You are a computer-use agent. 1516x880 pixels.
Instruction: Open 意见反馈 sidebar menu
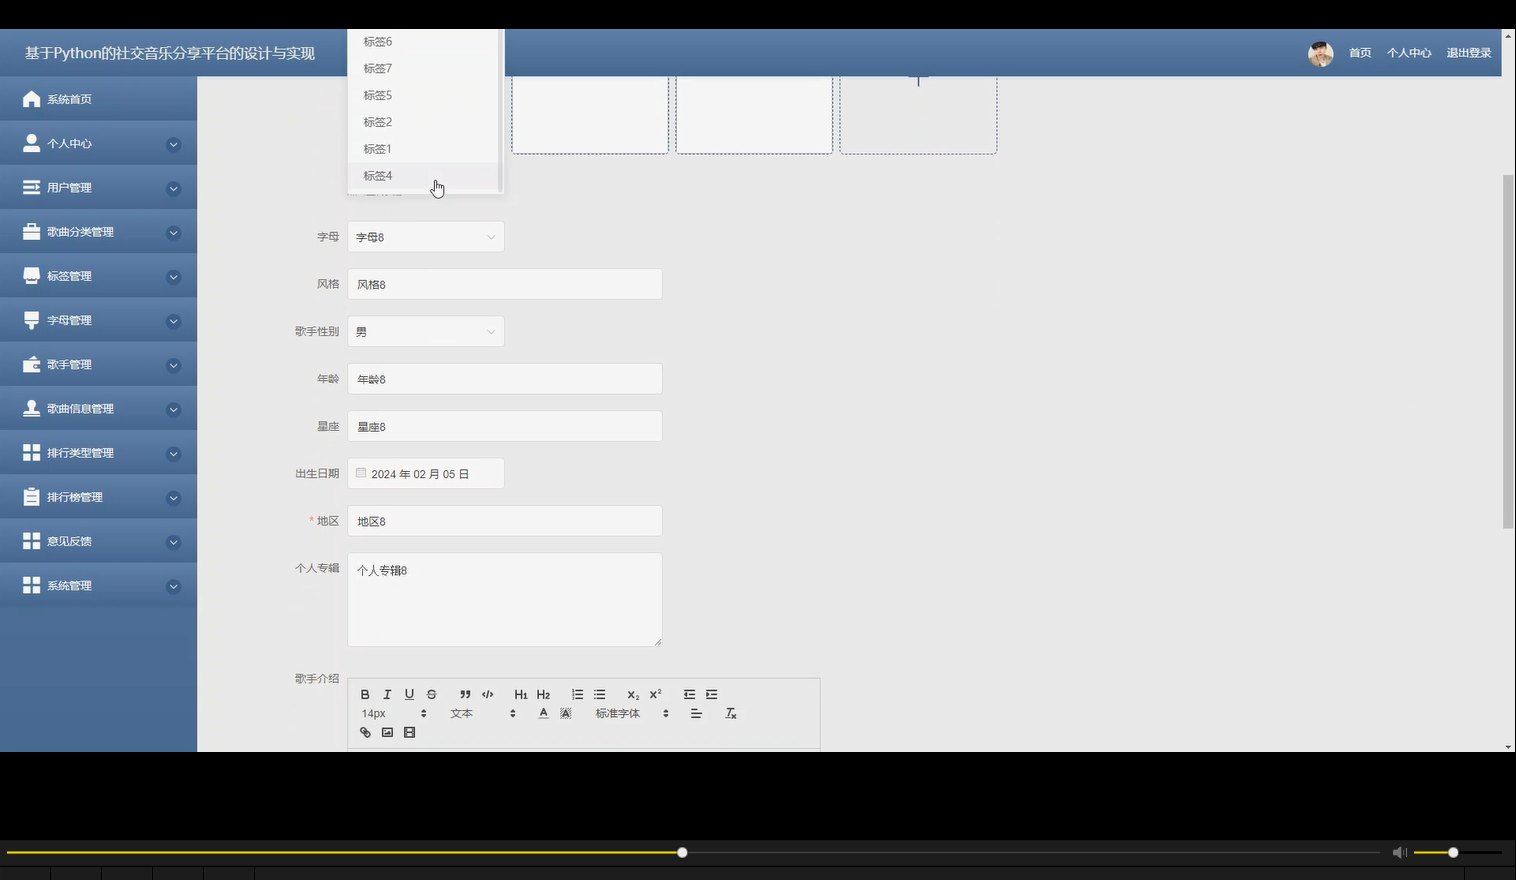click(x=98, y=541)
